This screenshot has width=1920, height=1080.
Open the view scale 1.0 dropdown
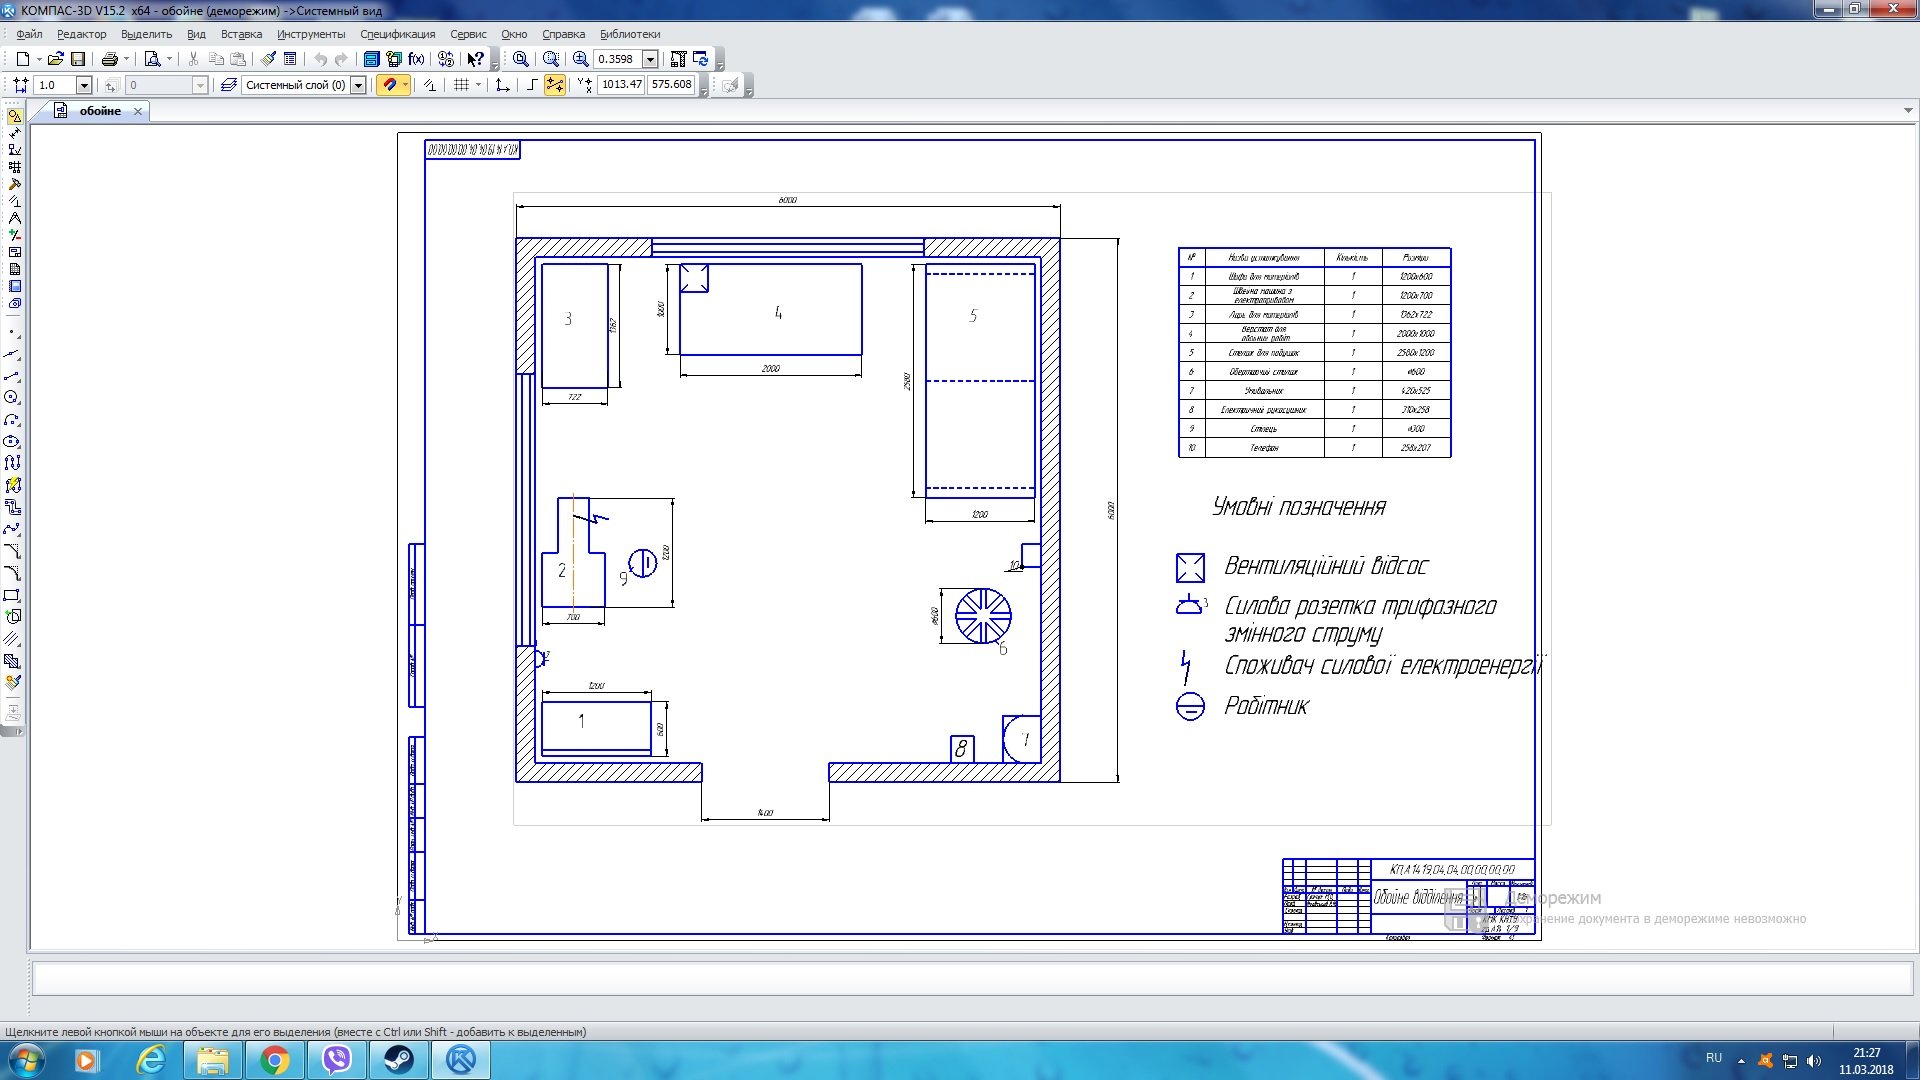click(84, 85)
